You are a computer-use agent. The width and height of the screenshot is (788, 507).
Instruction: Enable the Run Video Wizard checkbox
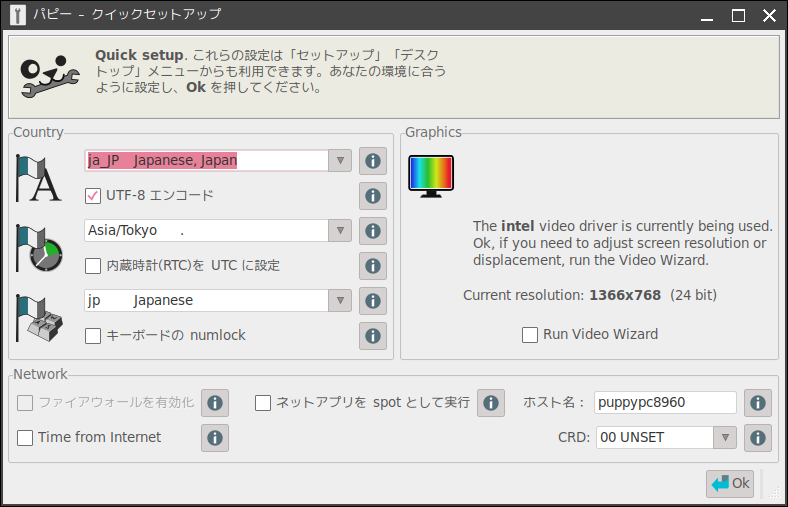[530, 335]
